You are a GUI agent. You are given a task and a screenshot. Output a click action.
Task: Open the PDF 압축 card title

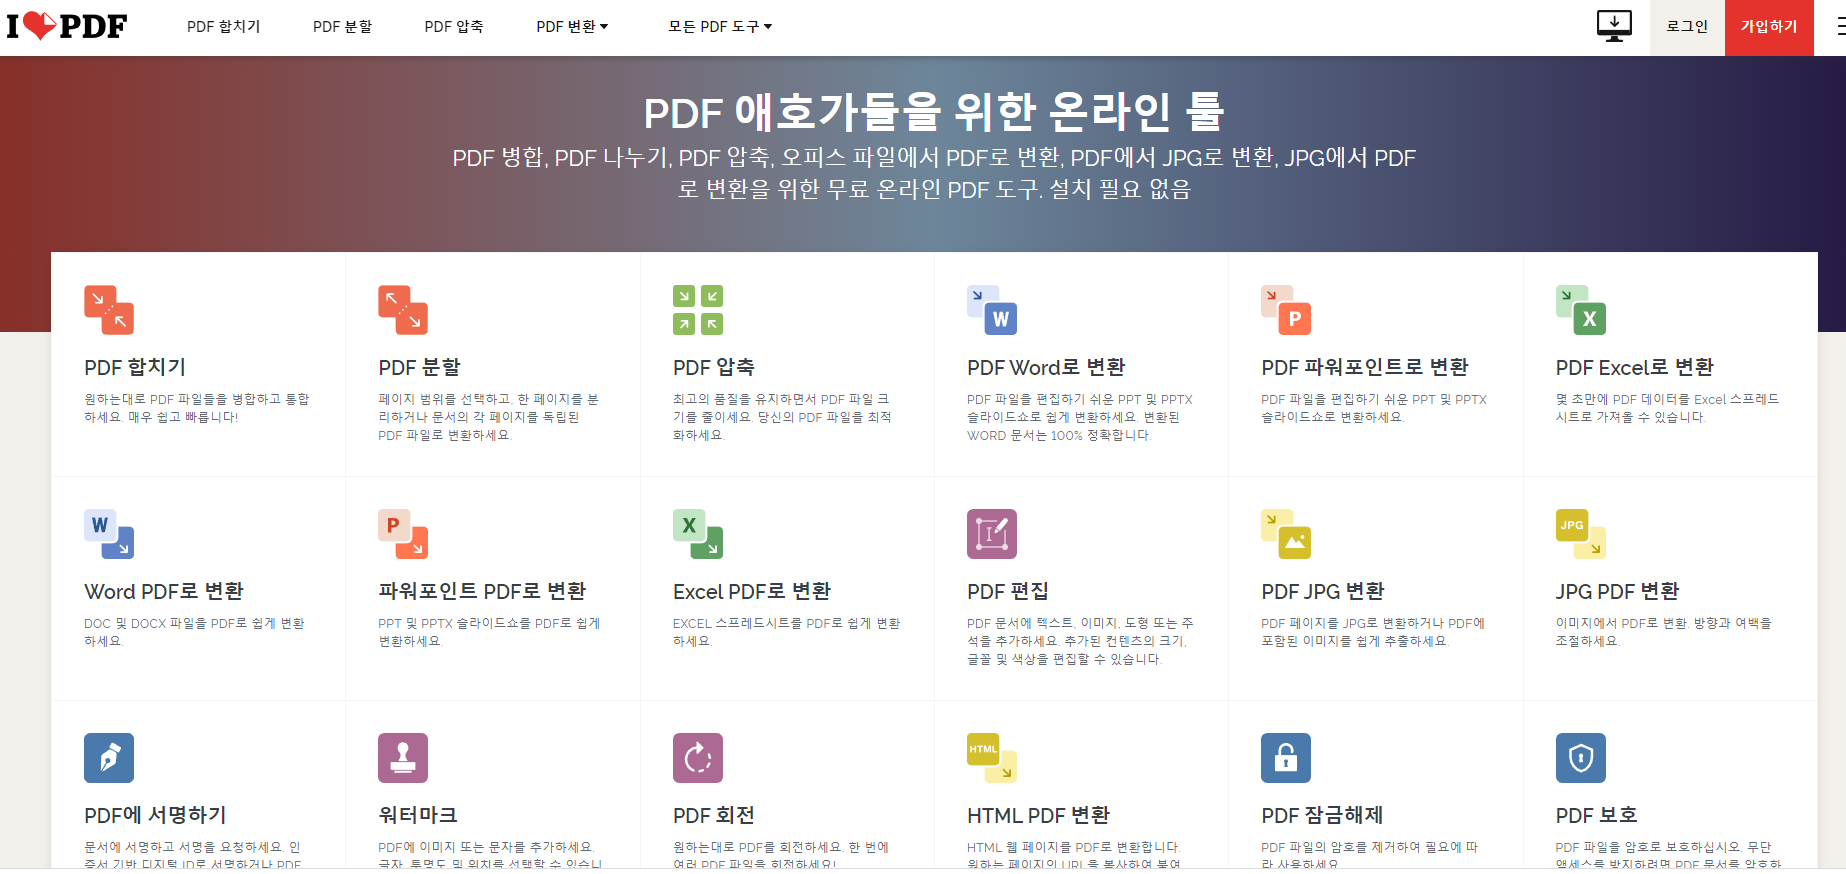(x=714, y=367)
